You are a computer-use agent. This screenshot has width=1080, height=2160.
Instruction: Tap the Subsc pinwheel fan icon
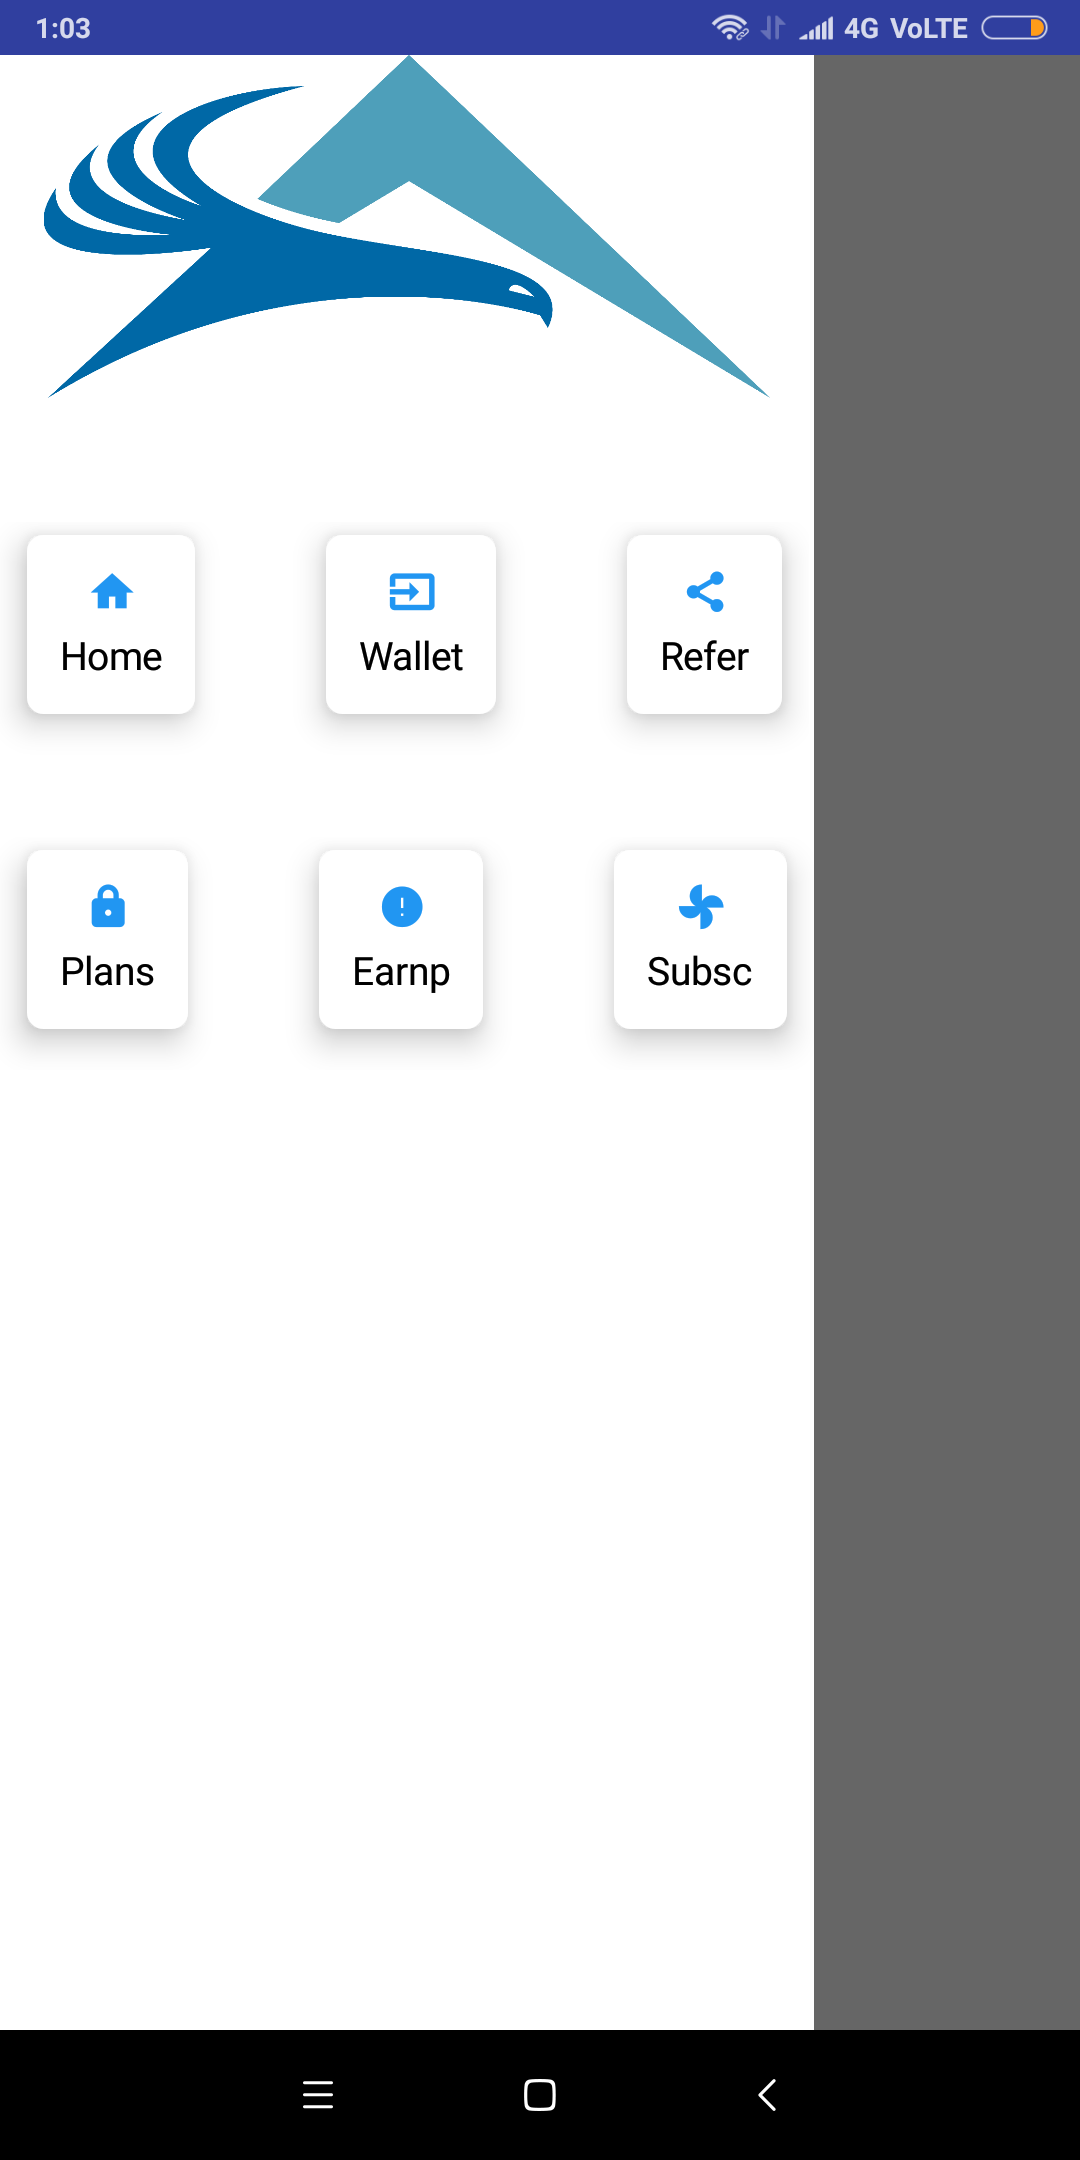(700, 906)
